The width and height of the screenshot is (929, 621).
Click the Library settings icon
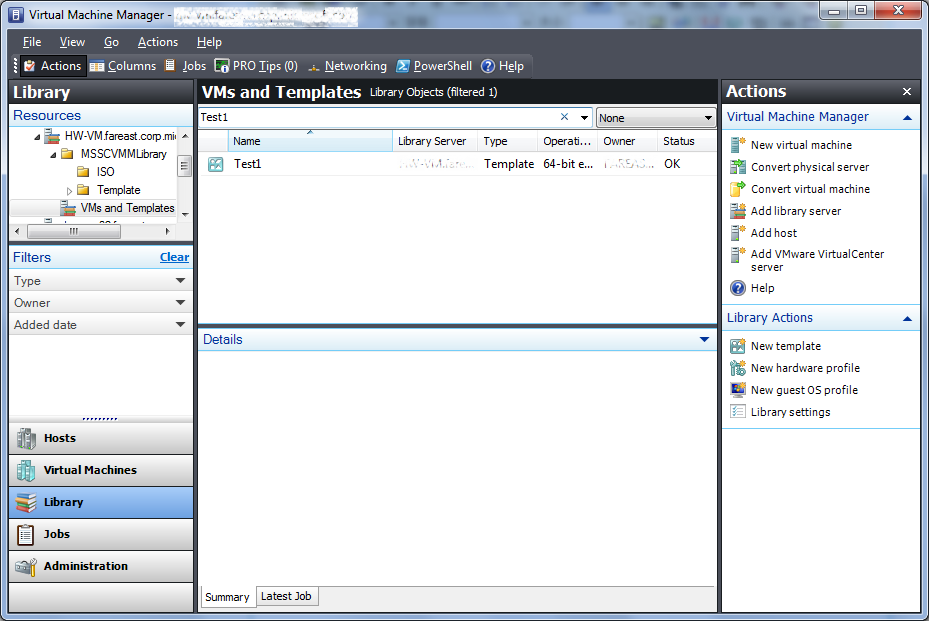pyautogui.click(x=738, y=411)
